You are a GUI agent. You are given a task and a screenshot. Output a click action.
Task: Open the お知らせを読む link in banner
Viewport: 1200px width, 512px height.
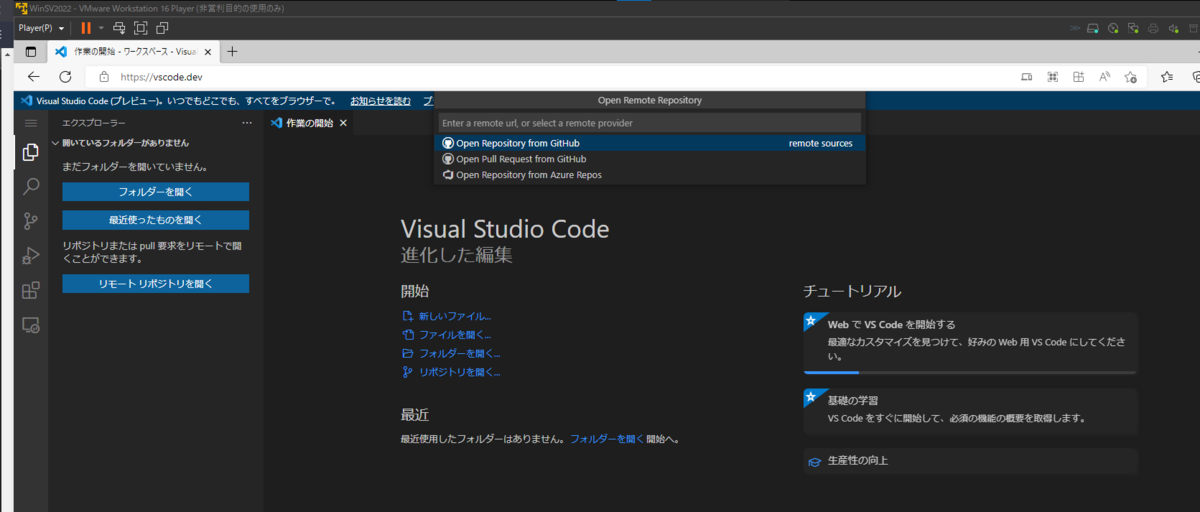[x=380, y=101]
